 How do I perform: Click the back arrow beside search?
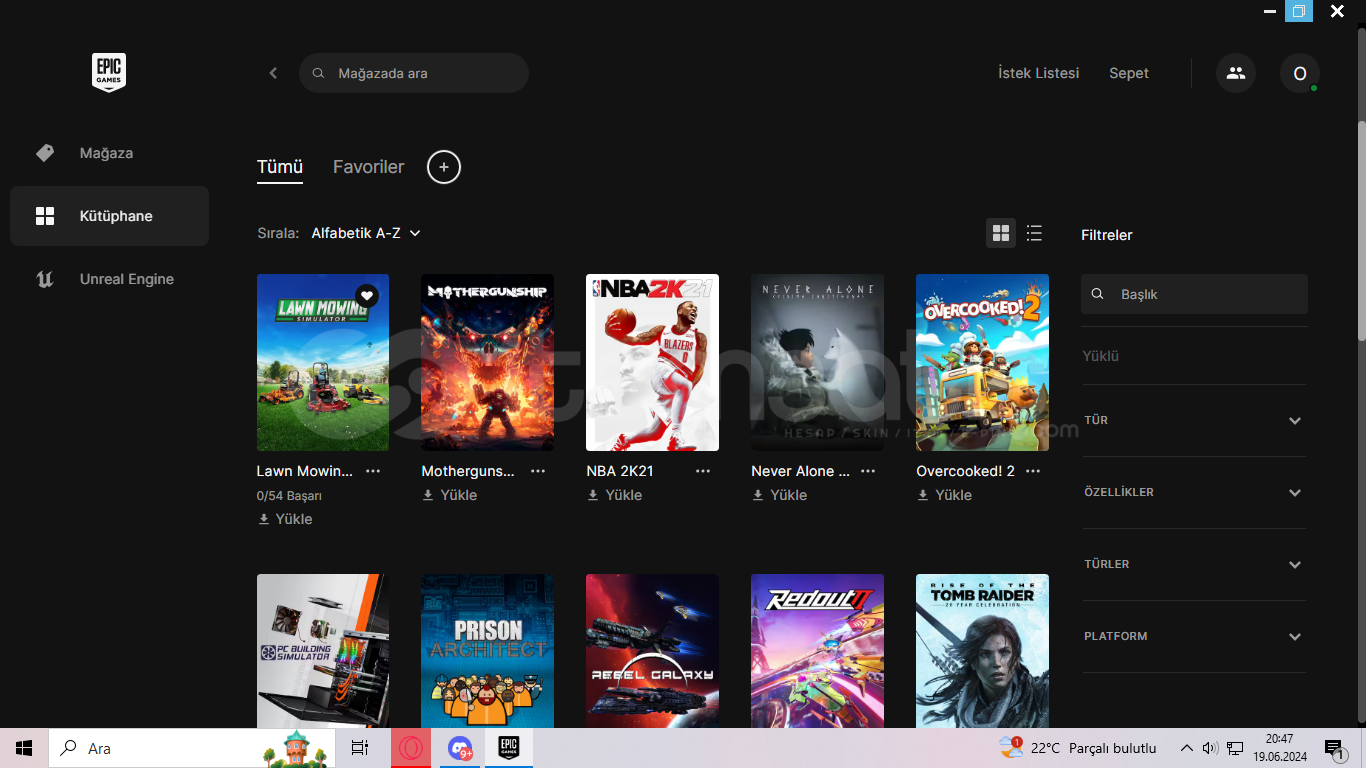[273, 73]
